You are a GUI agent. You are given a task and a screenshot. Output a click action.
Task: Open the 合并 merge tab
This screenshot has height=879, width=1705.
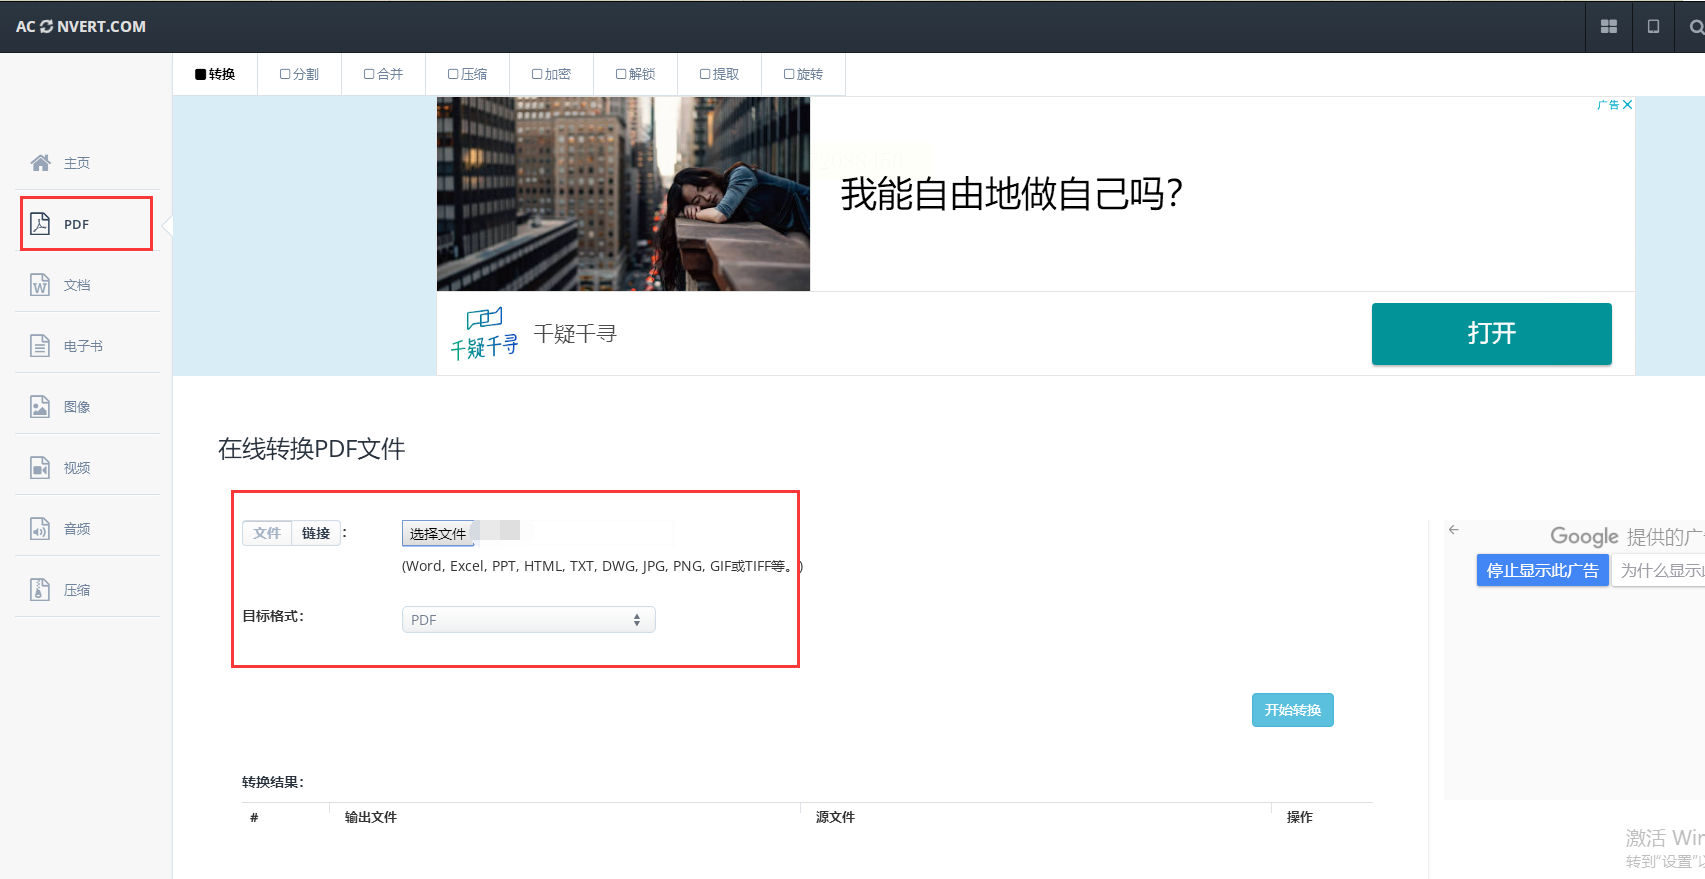pos(383,74)
